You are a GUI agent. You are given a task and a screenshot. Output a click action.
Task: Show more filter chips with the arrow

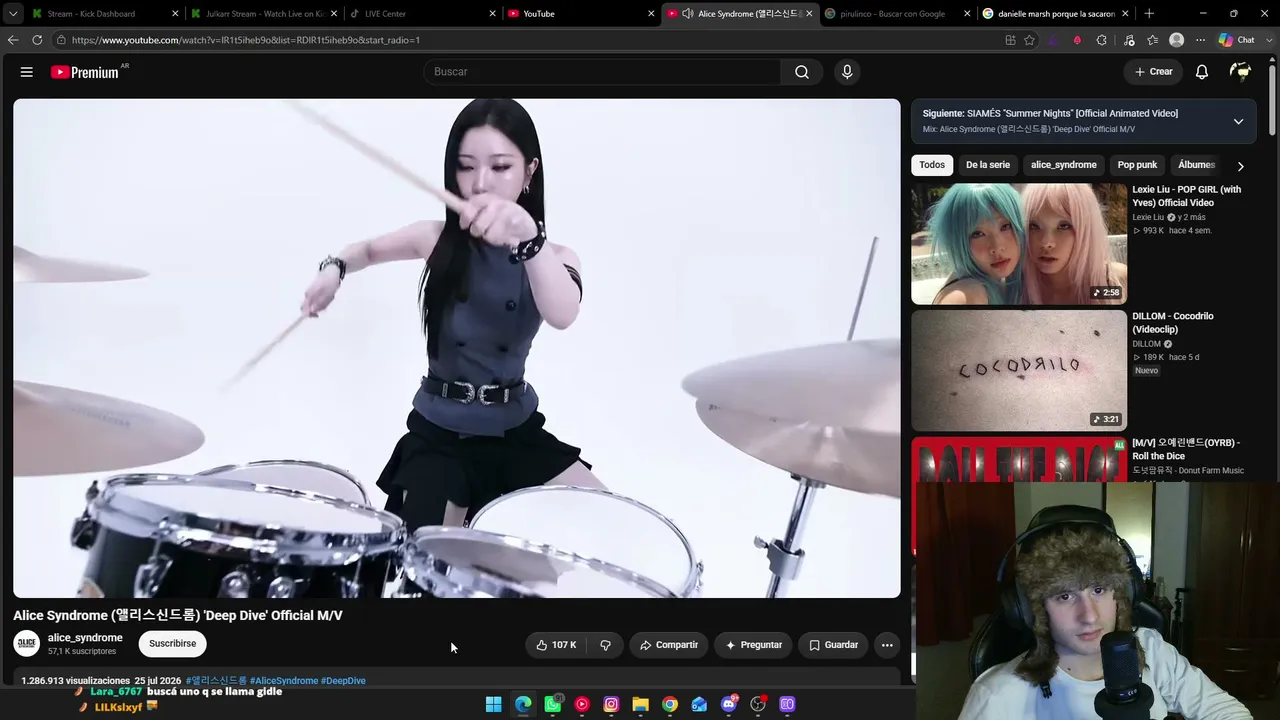pos(1240,166)
